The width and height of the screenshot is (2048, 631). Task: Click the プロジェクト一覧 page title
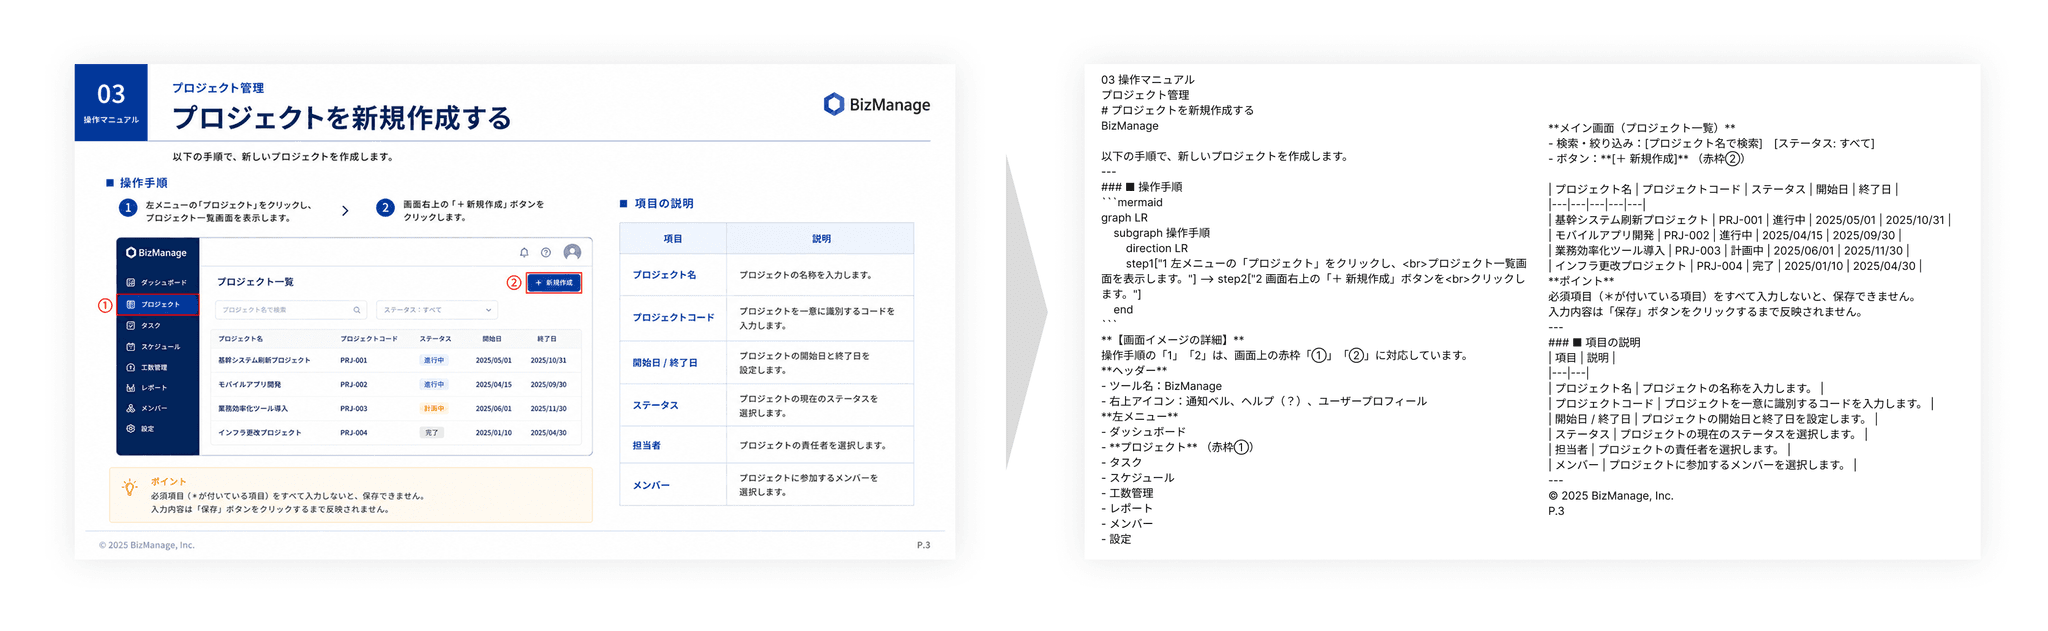(x=255, y=282)
